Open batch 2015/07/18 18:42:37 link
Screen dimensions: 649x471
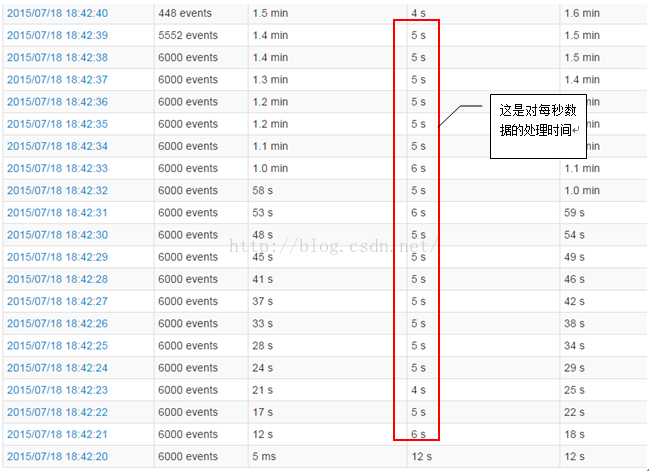click(58, 80)
